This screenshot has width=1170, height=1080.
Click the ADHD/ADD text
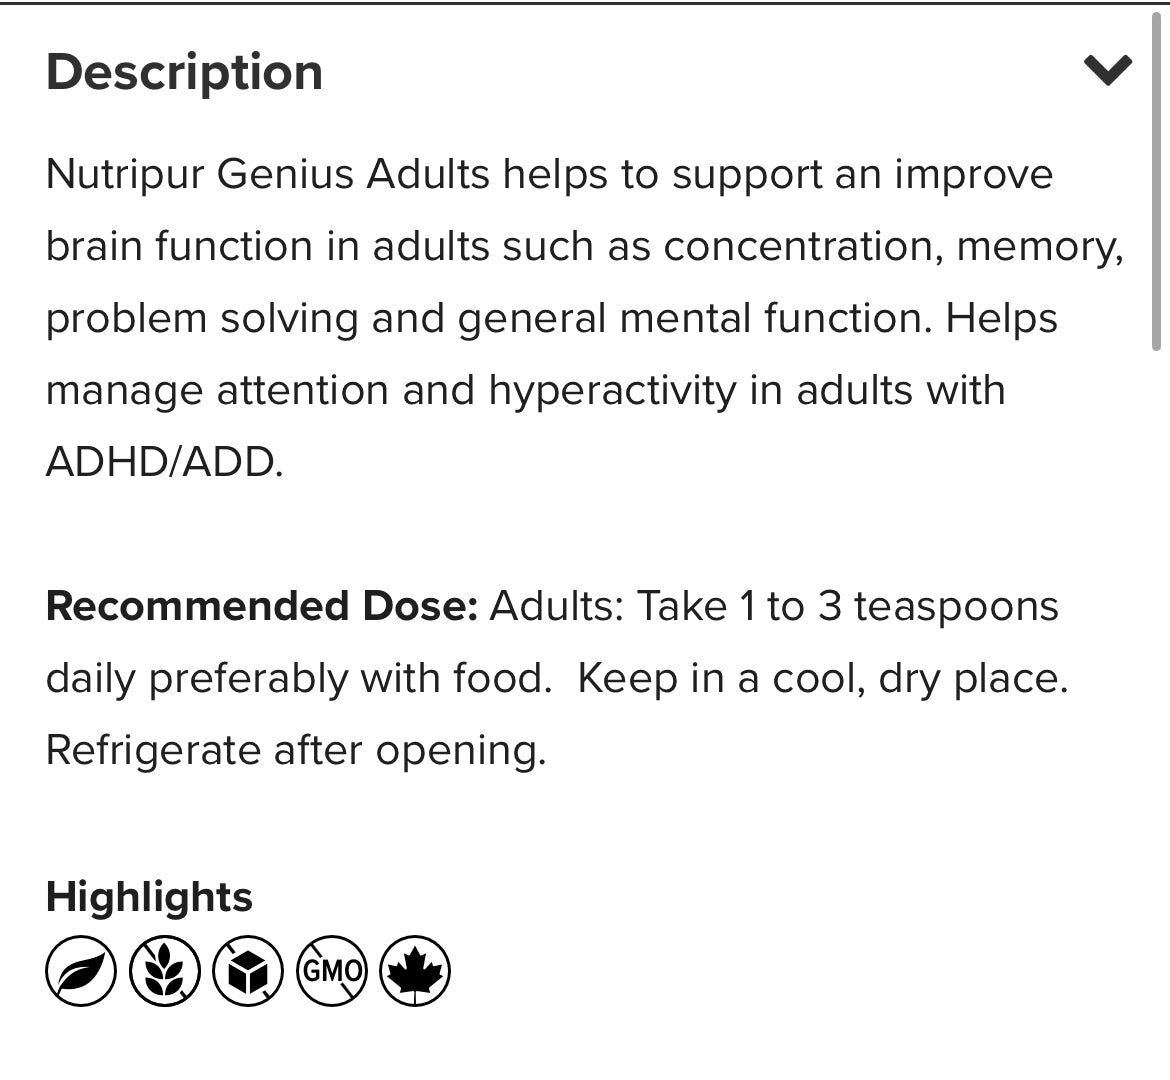click(165, 462)
